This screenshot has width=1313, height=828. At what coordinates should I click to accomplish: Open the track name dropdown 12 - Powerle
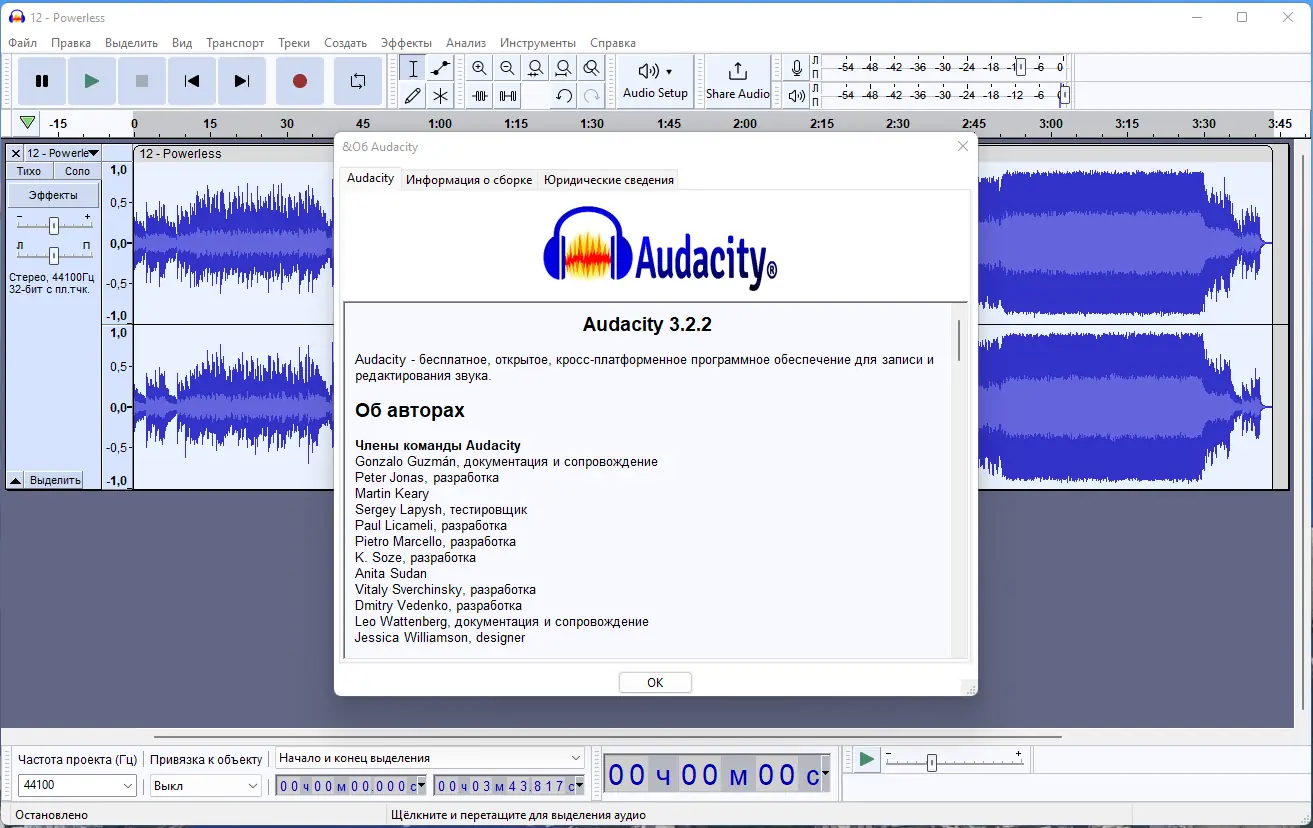[x=60, y=152]
